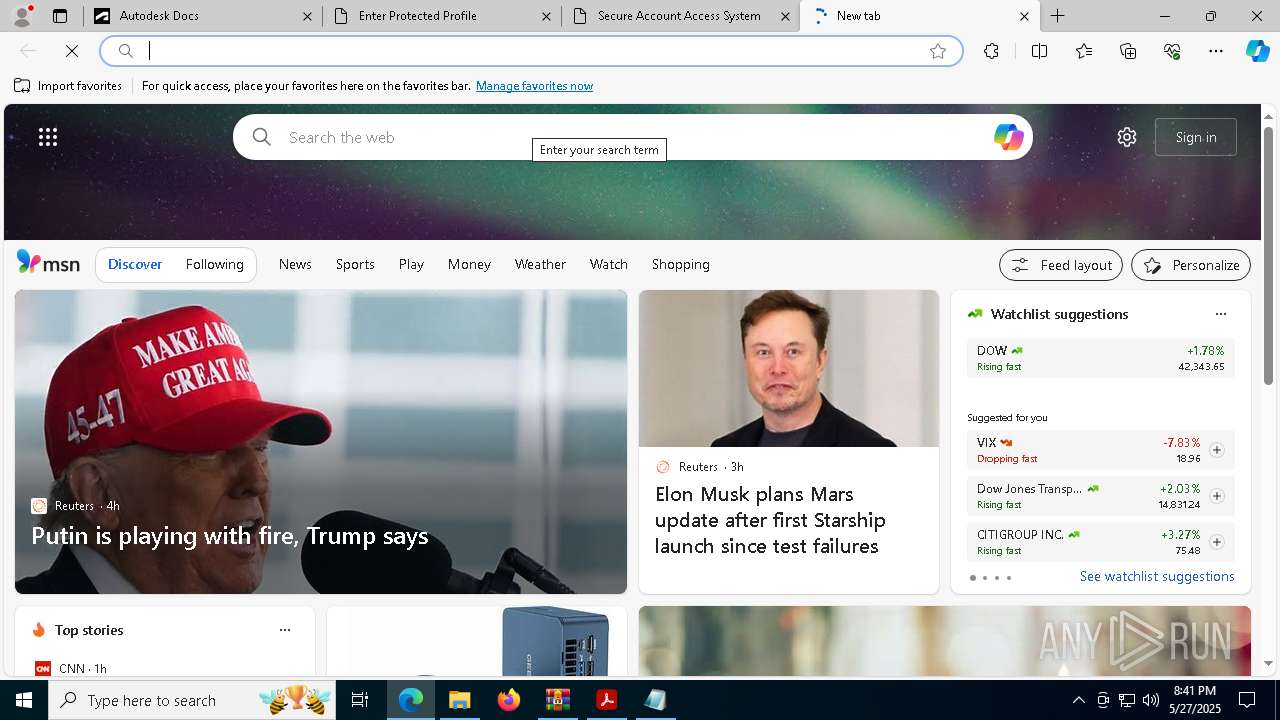Add this page to favorites star

[x=937, y=51]
